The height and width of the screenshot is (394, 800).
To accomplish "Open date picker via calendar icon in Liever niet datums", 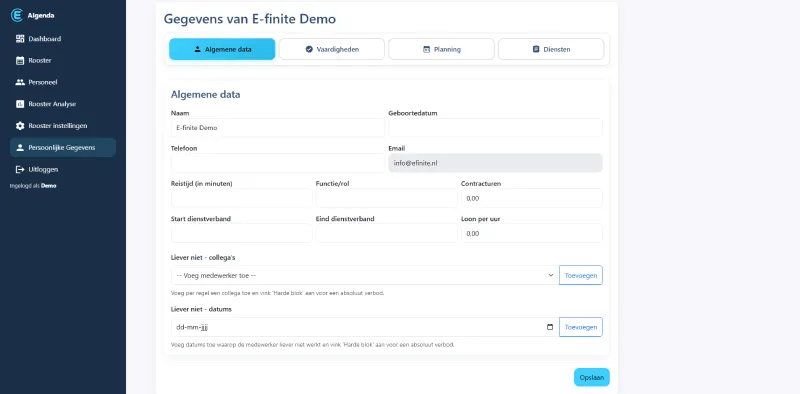I will click(x=550, y=327).
